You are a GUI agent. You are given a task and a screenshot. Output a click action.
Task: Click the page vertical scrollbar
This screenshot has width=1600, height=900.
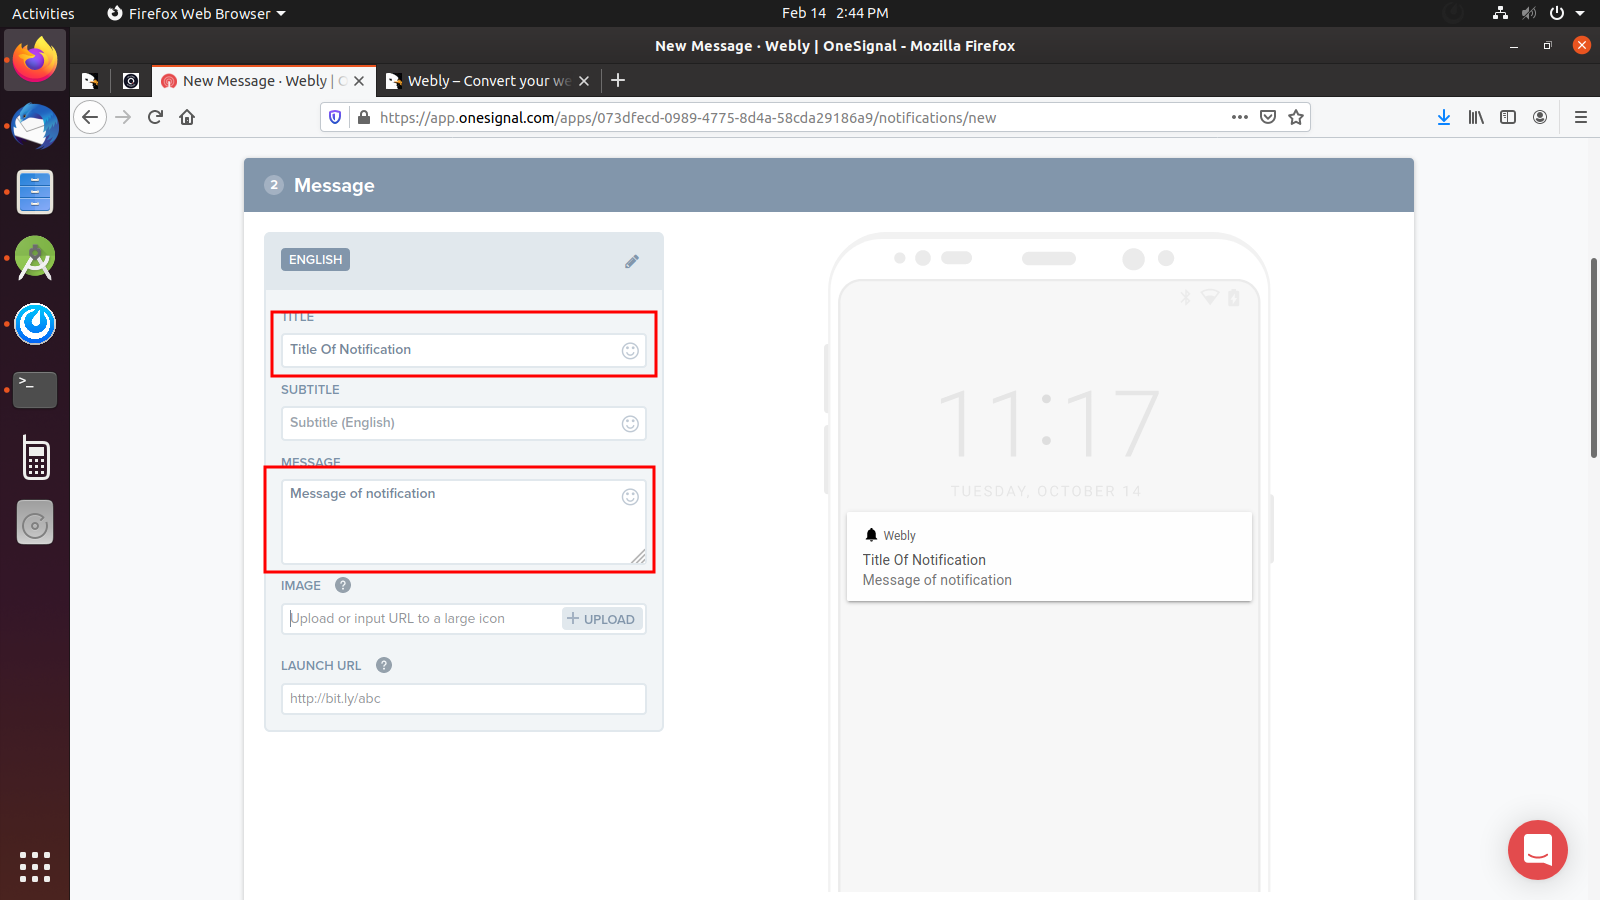point(1594,358)
